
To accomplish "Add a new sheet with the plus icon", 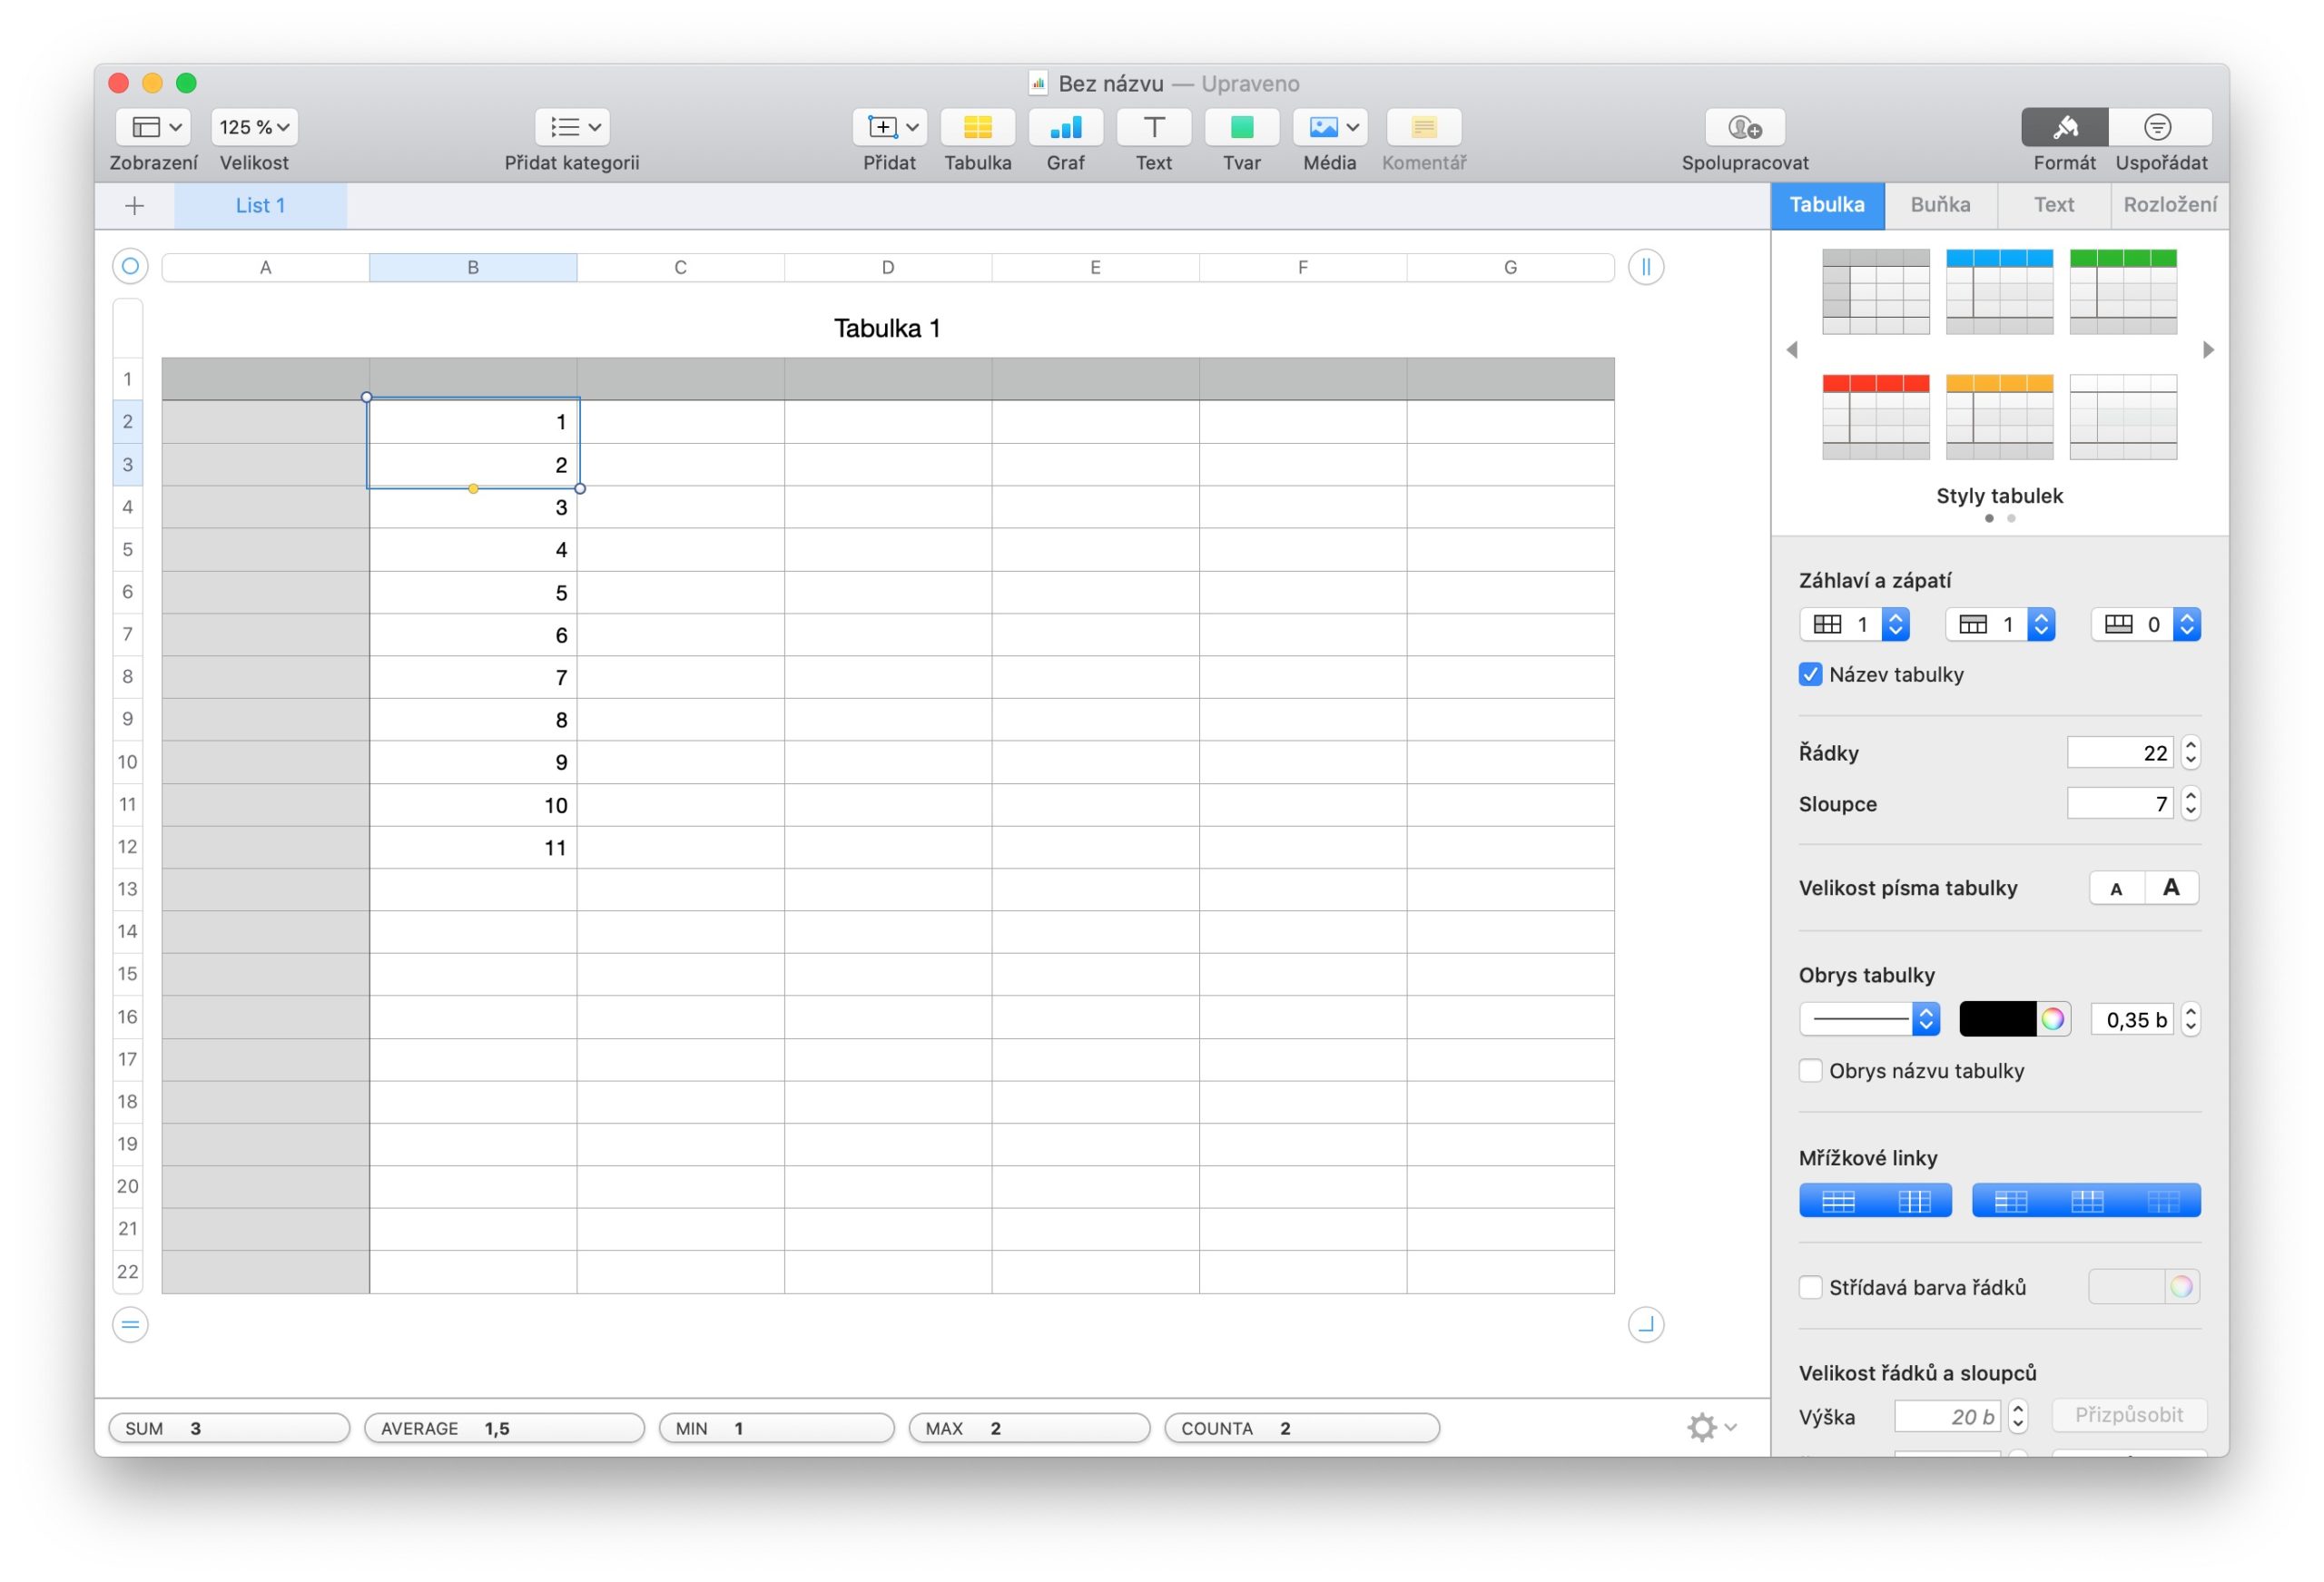I will point(134,206).
